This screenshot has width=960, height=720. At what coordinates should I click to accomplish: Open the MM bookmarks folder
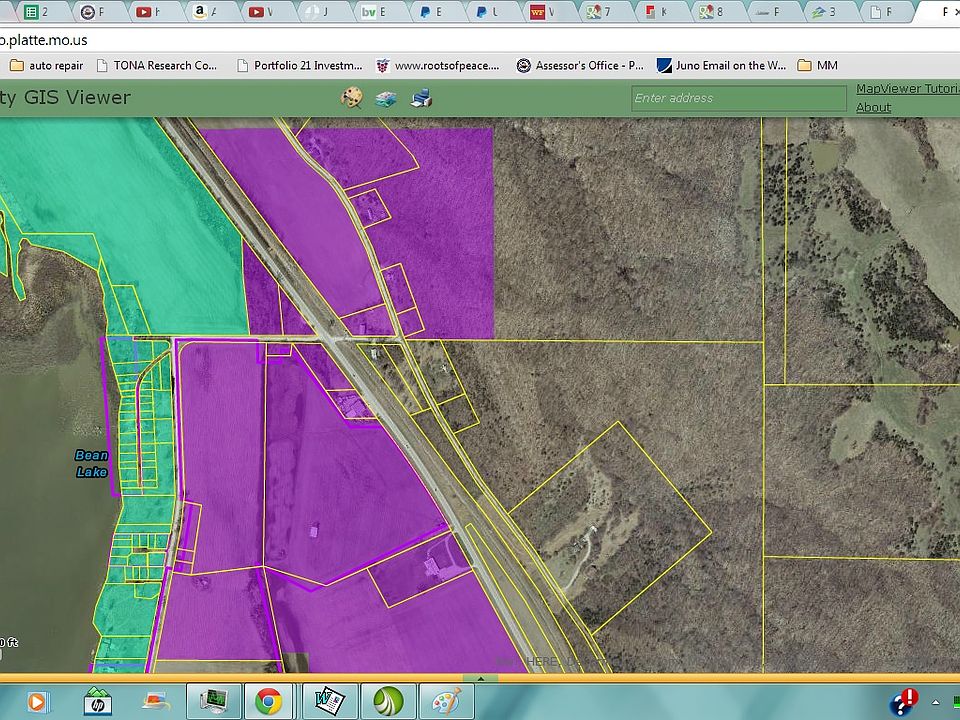tap(818, 65)
